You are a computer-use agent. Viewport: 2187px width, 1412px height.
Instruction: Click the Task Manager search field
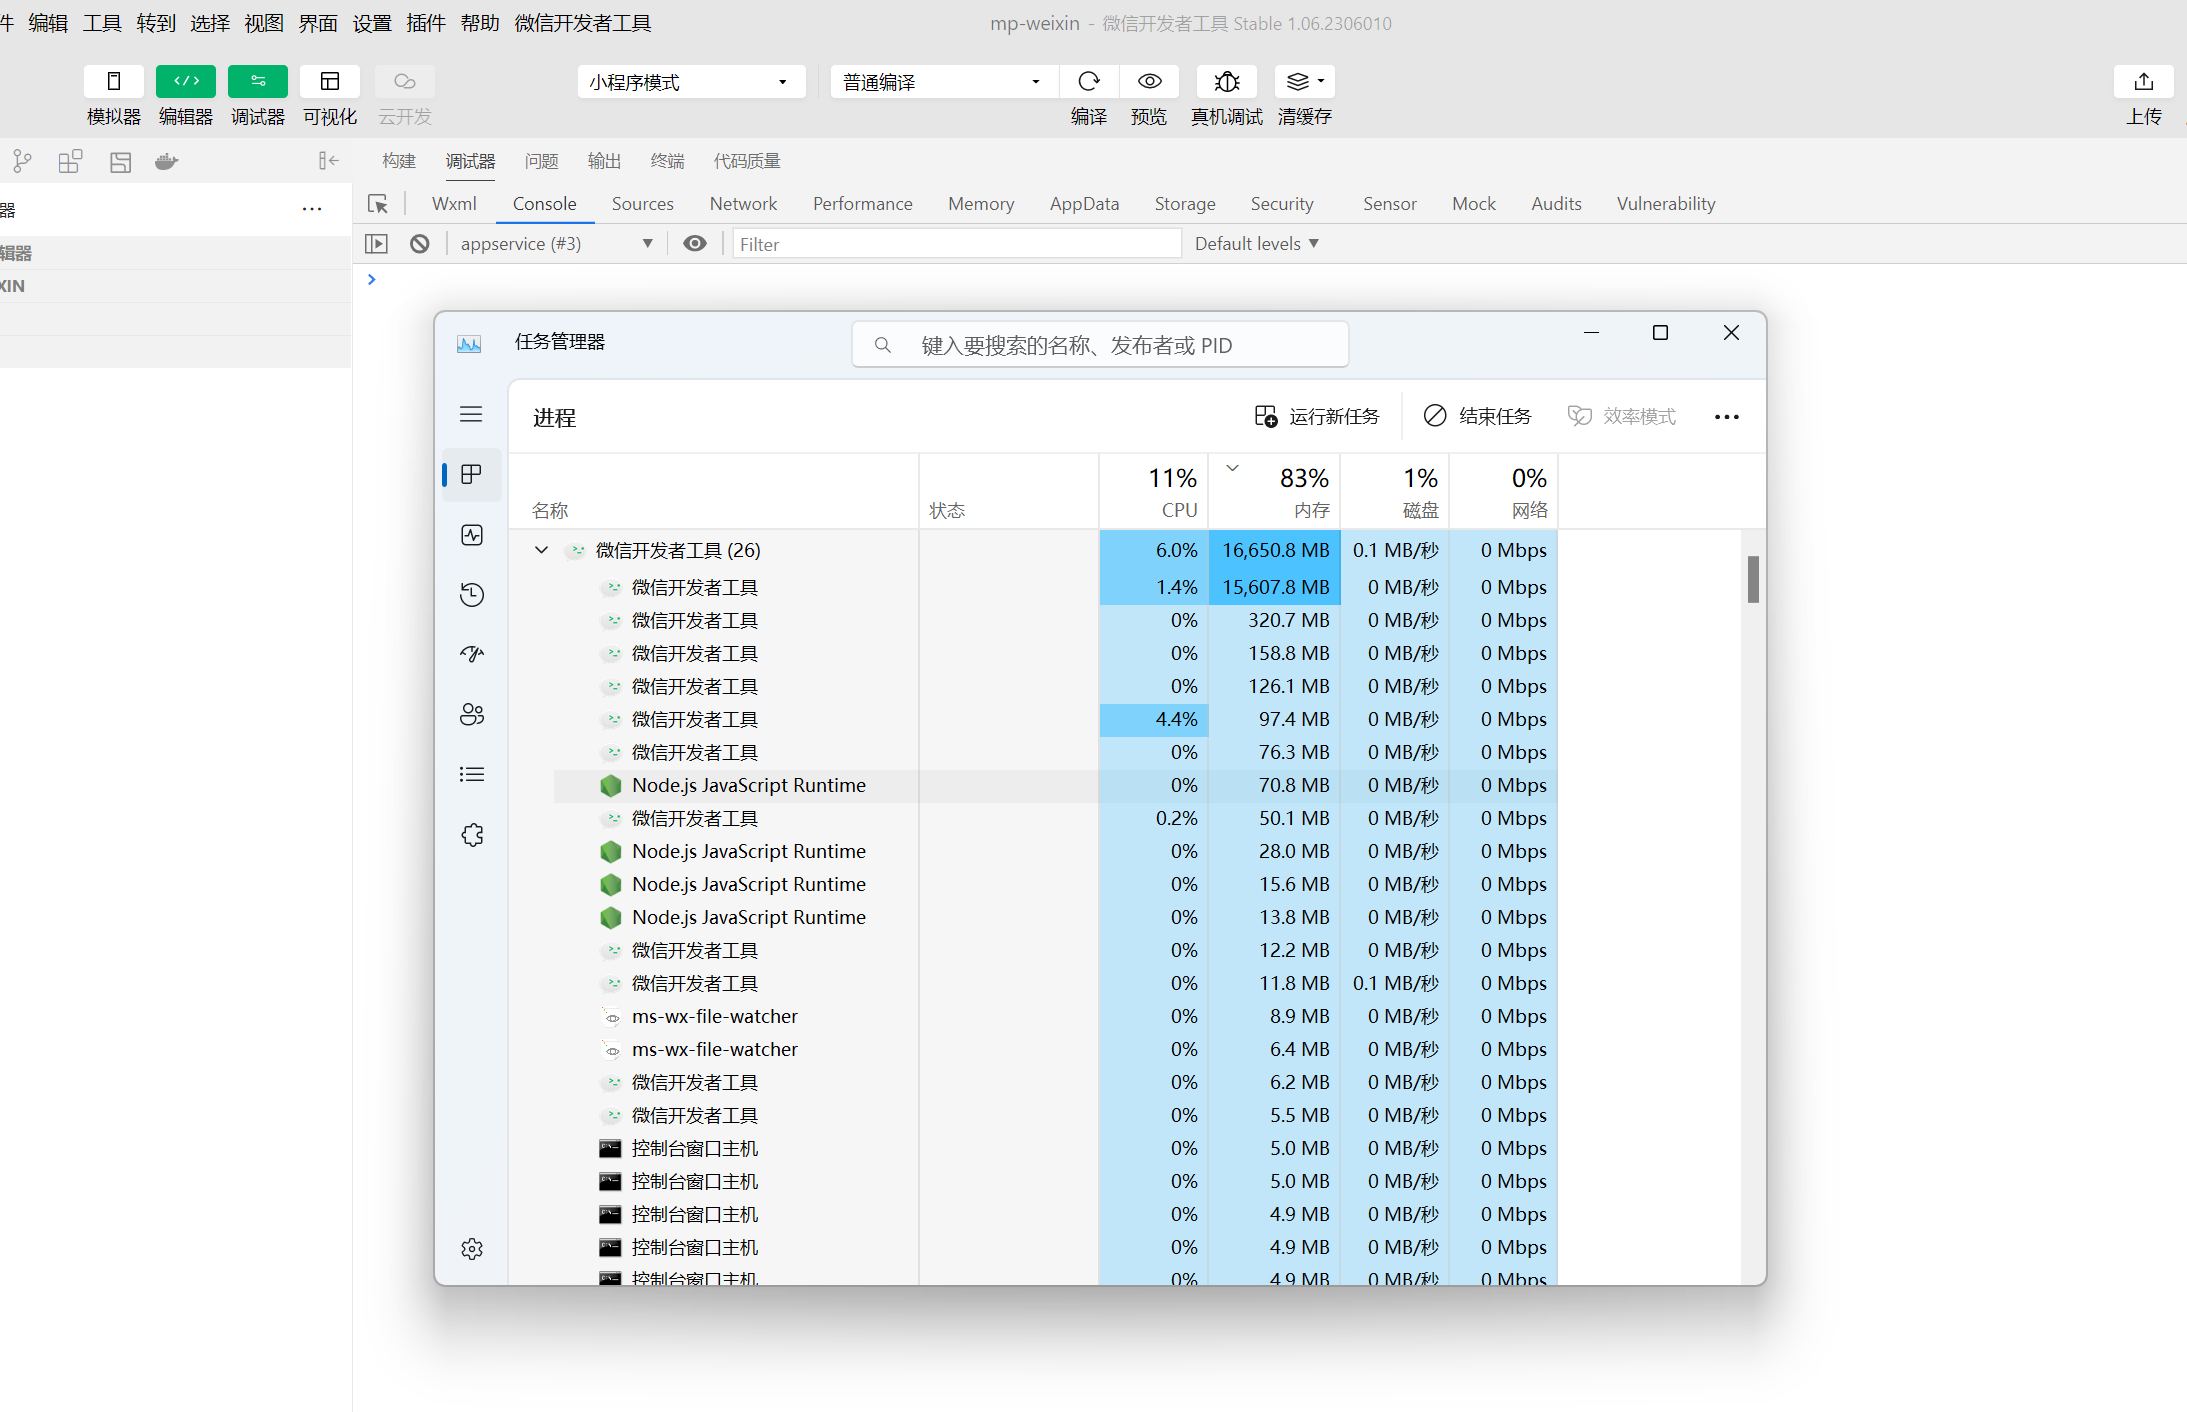tap(1100, 345)
